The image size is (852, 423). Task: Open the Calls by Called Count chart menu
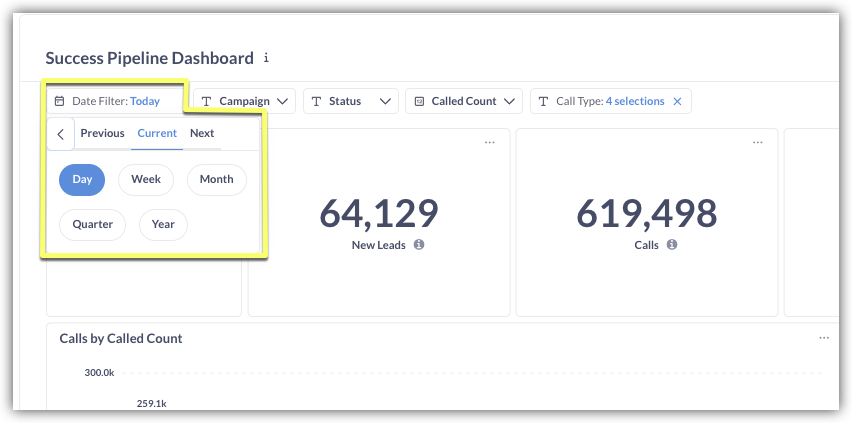click(x=824, y=338)
